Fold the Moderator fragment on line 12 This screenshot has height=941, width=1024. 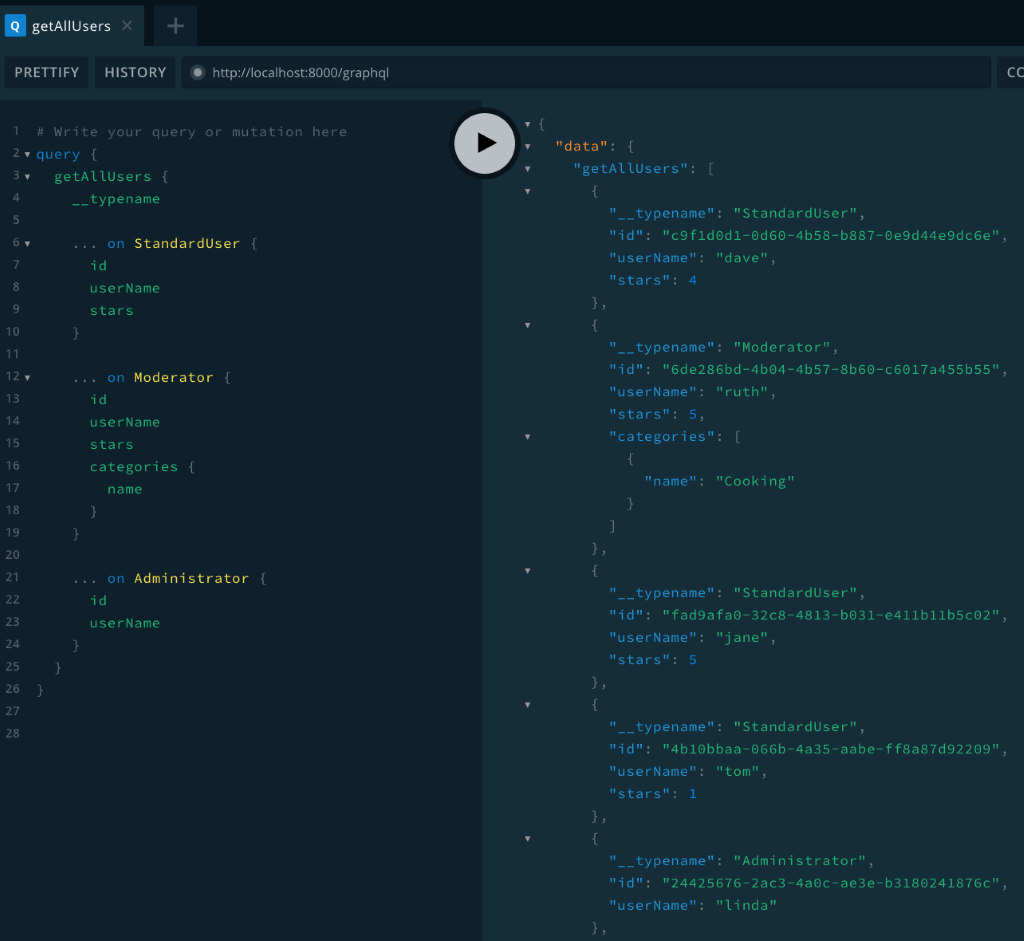[27, 378]
